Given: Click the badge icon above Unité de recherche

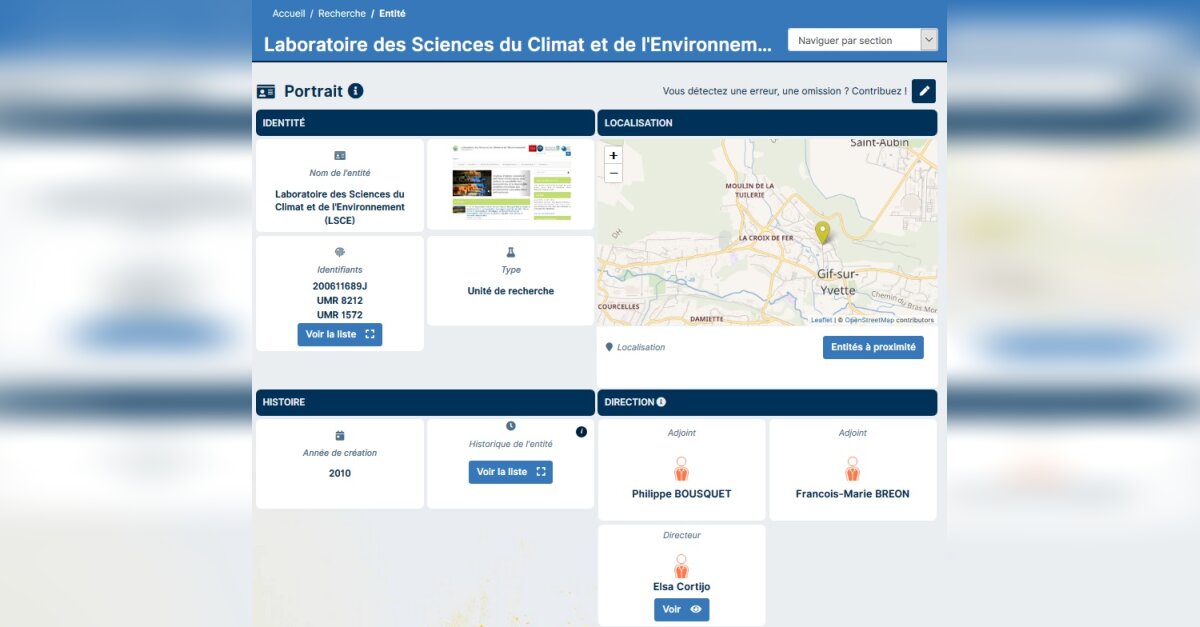Looking at the screenshot, I should 511,250.
